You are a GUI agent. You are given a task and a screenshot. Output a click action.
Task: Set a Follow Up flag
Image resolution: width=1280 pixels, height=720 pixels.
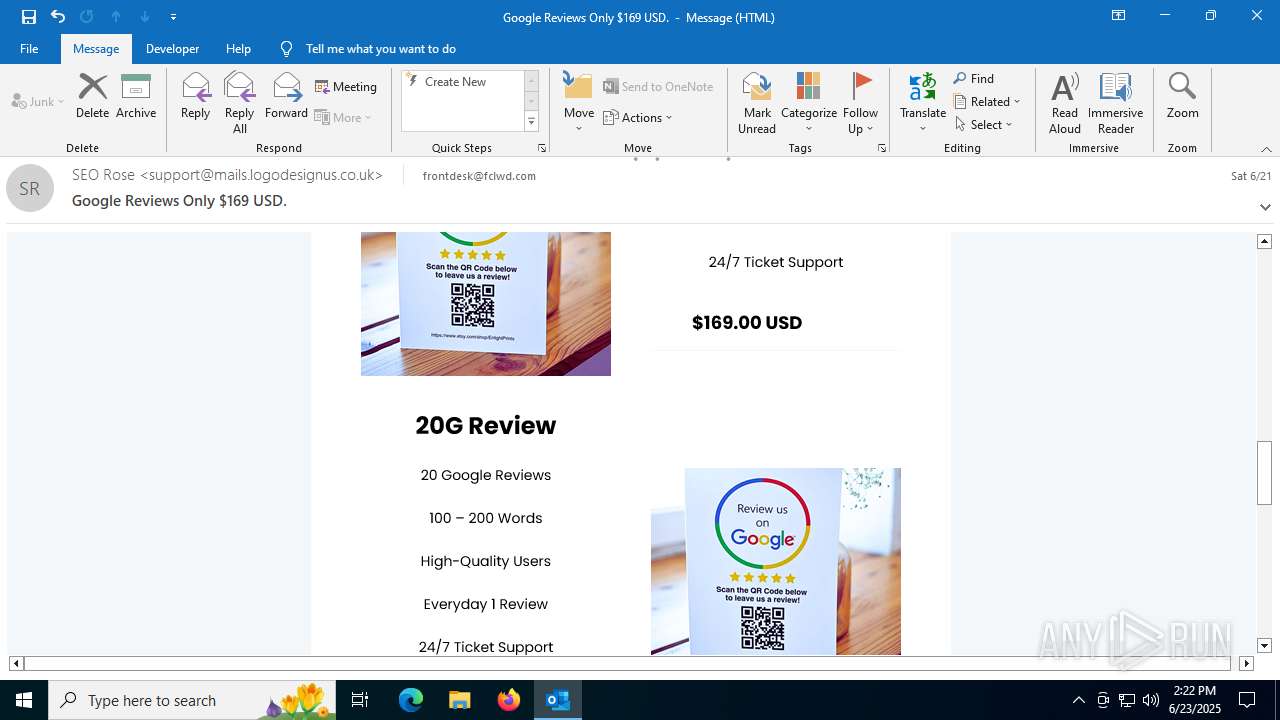[x=860, y=103]
